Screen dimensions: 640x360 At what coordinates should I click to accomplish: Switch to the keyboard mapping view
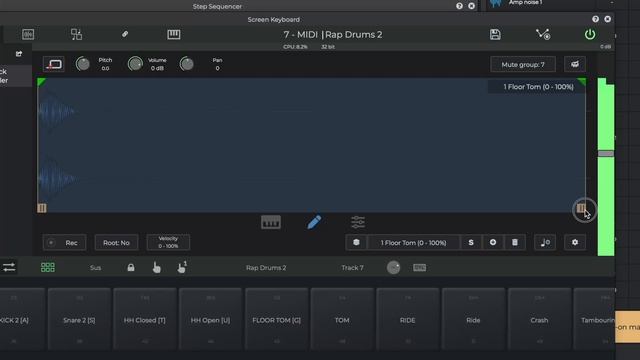(271, 222)
